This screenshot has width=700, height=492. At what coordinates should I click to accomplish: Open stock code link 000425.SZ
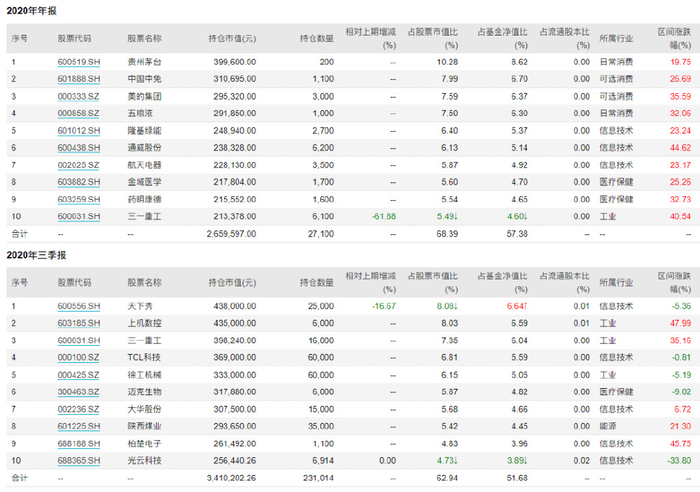[x=78, y=375]
